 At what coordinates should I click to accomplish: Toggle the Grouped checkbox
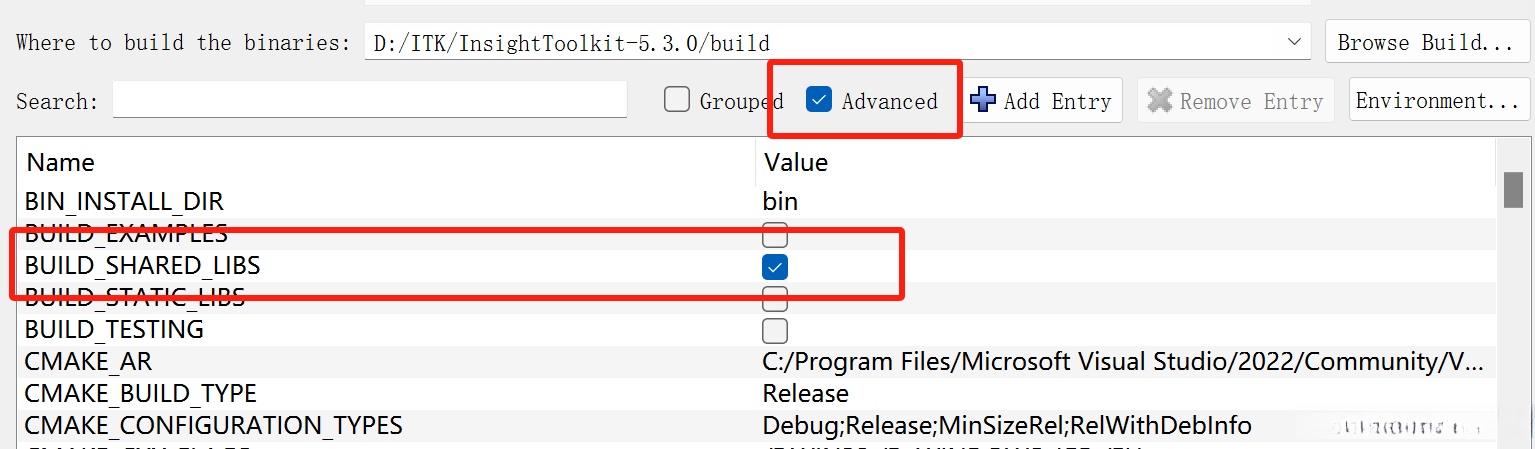click(x=677, y=100)
